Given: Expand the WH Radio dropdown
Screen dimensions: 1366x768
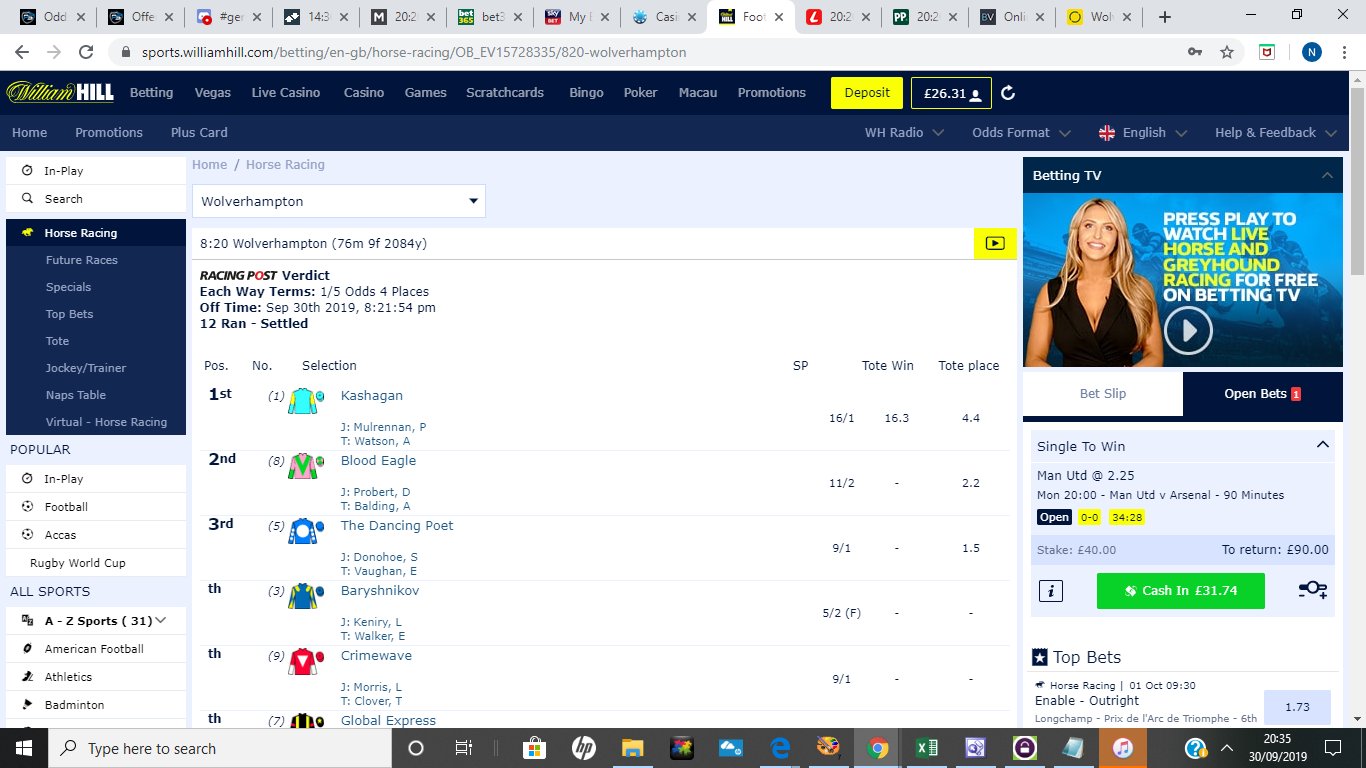Looking at the screenshot, I should click(x=904, y=132).
